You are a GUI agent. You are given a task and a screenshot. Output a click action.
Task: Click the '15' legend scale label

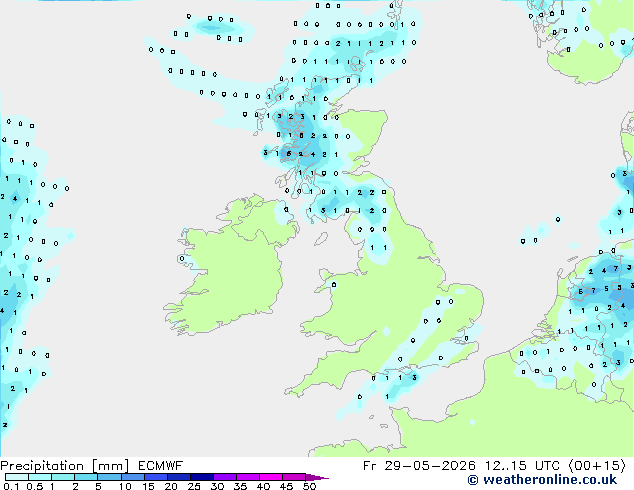148,486
